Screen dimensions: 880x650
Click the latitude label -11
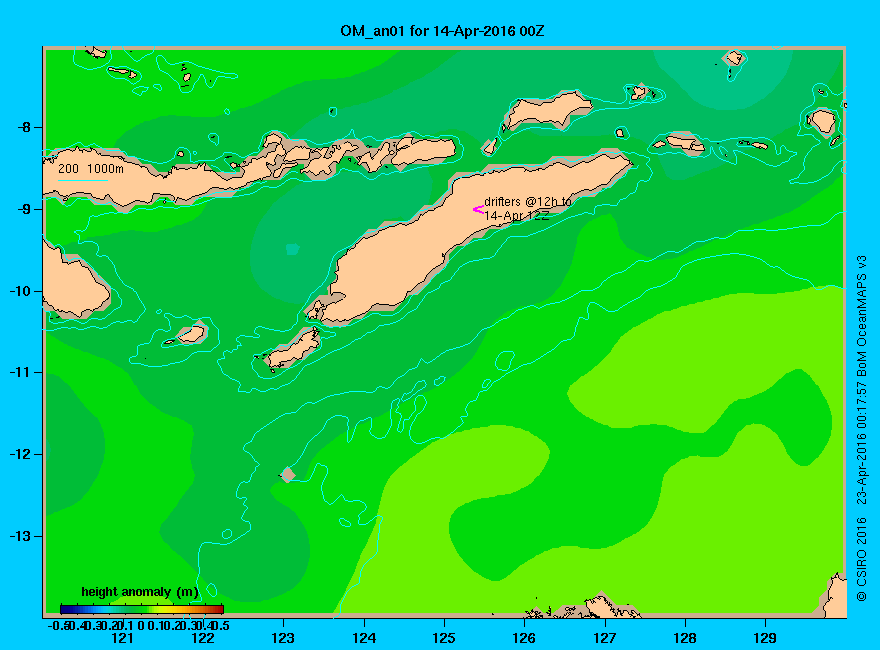20,373
